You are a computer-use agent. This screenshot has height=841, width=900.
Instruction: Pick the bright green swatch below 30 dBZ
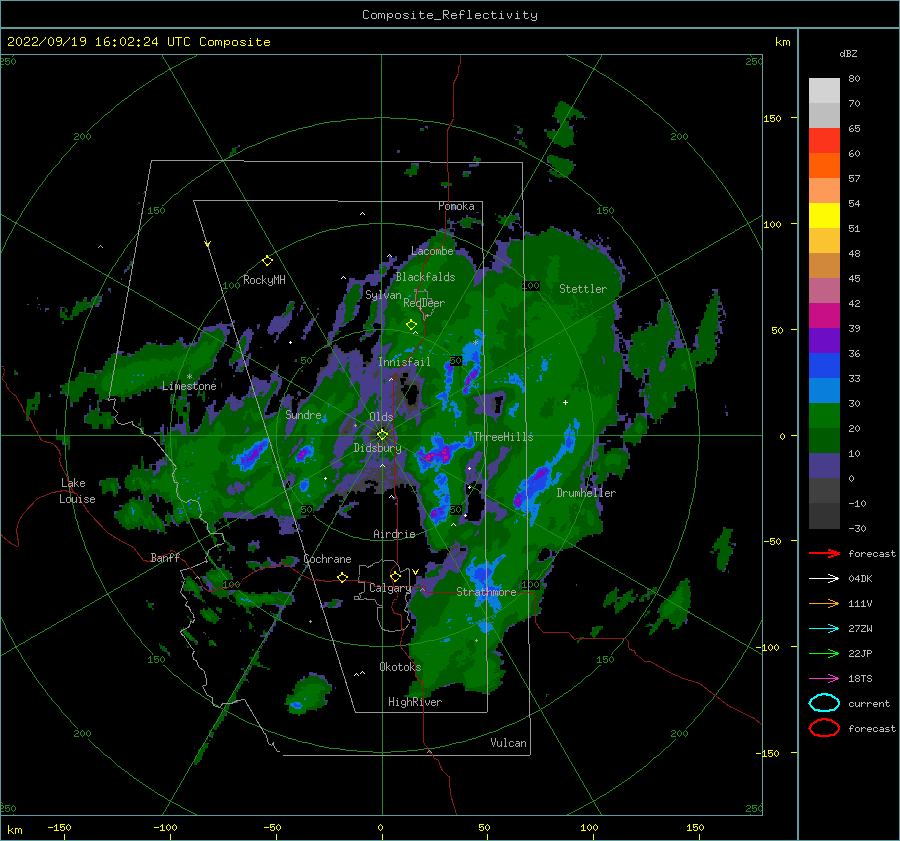click(x=824, y=416)
